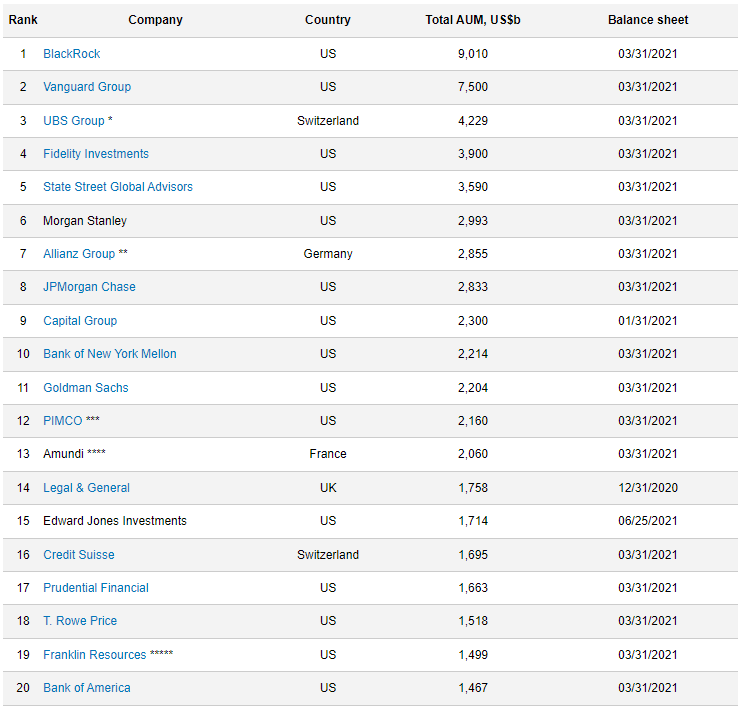Screen dimensions: 740x708
Task: Click the 1,714 AUM value
Action: click(473, 521)
